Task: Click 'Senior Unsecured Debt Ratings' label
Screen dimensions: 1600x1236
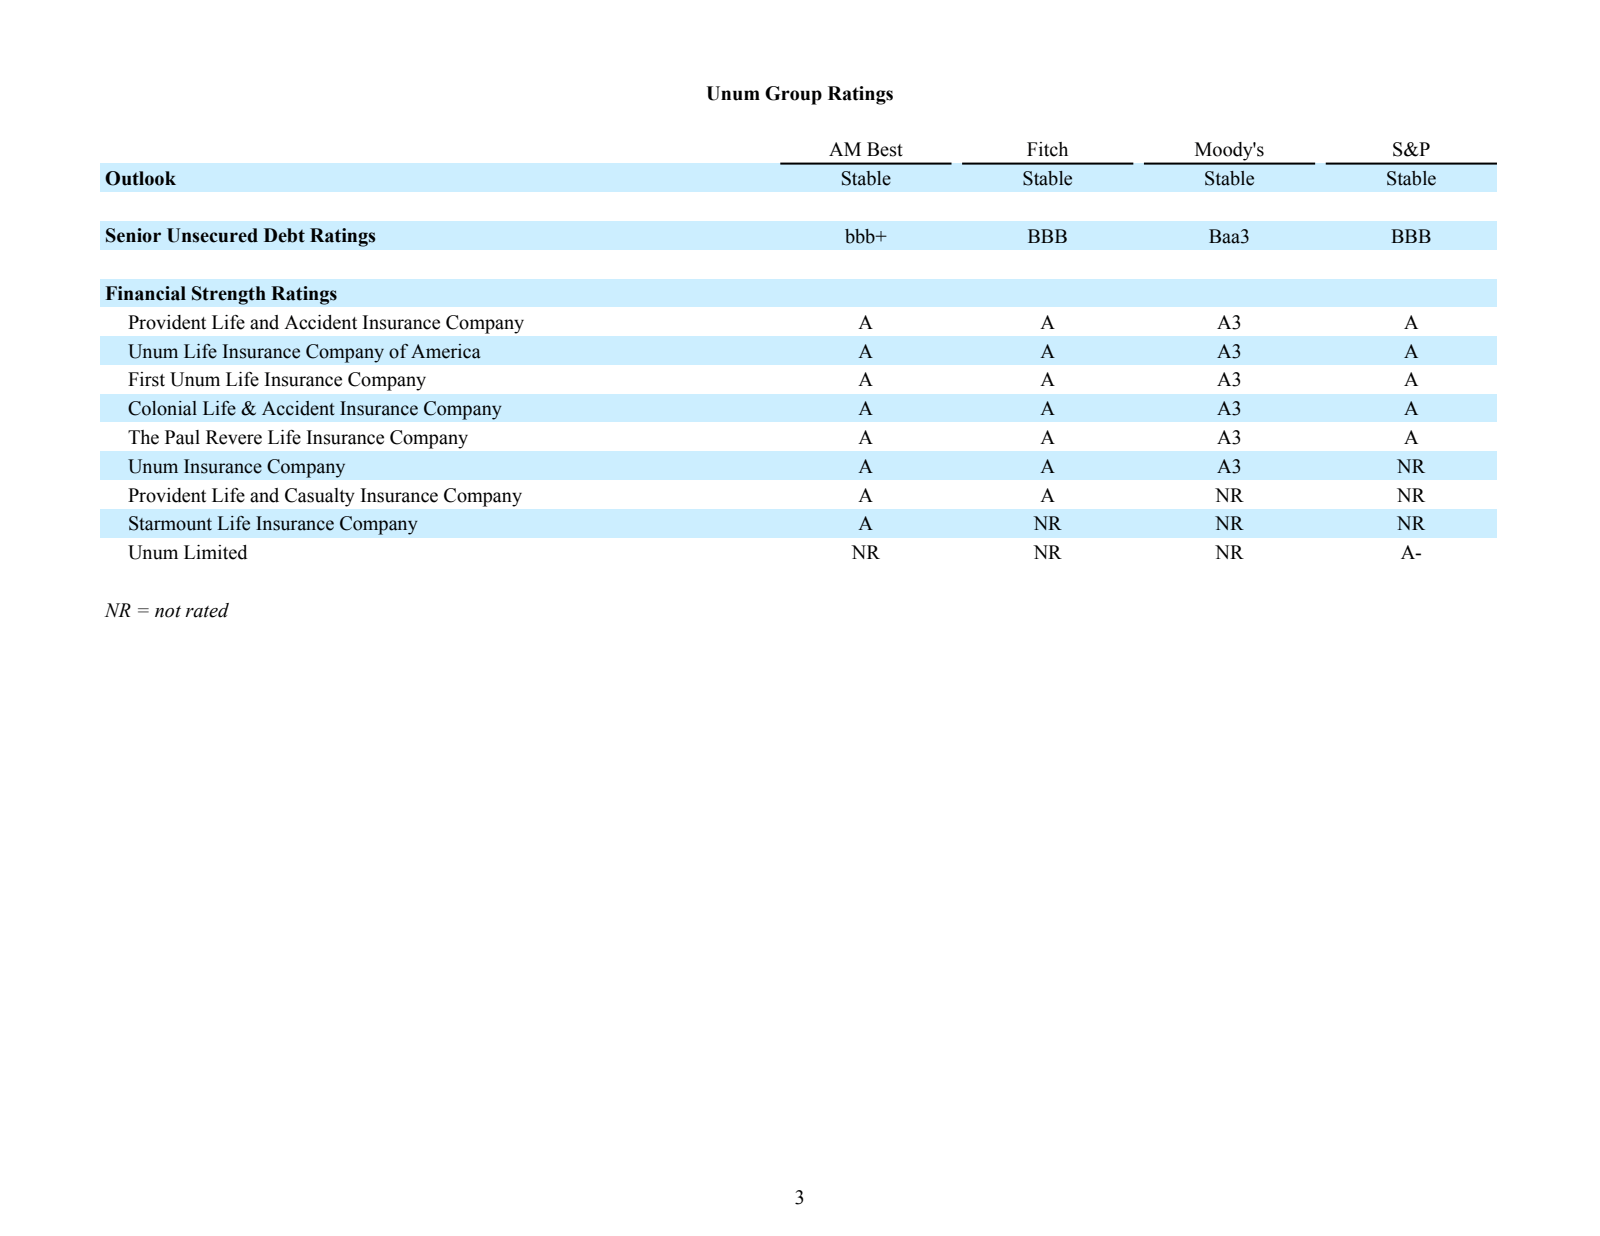Action: click(240, 235)
